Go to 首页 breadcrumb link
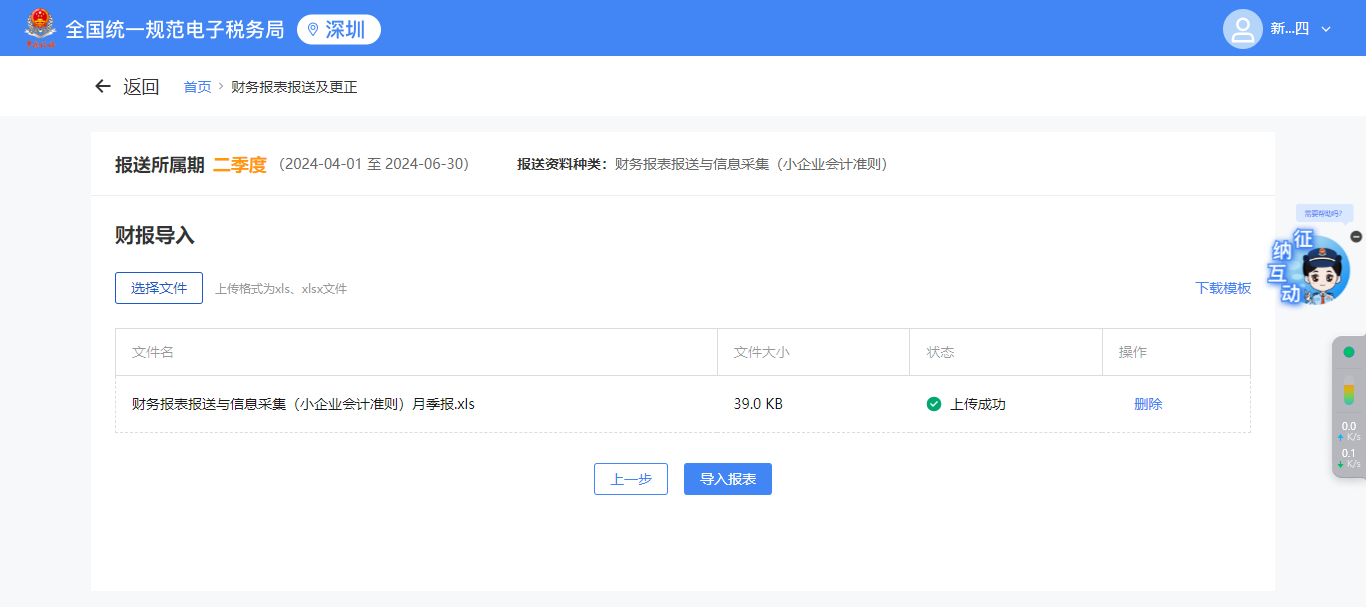 coord(197,87)
